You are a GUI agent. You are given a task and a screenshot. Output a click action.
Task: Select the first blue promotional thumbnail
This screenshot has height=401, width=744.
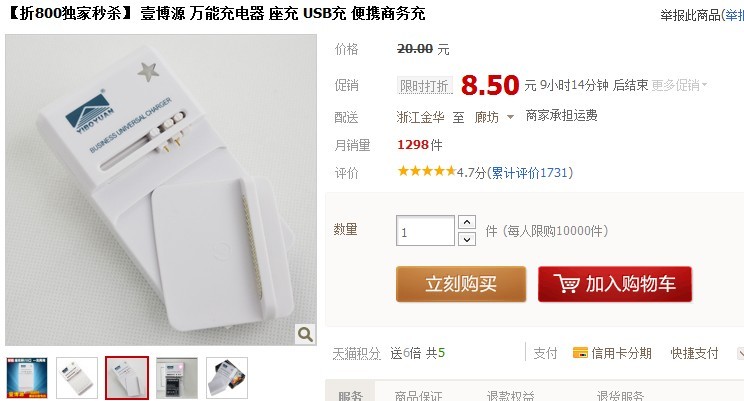27,378
